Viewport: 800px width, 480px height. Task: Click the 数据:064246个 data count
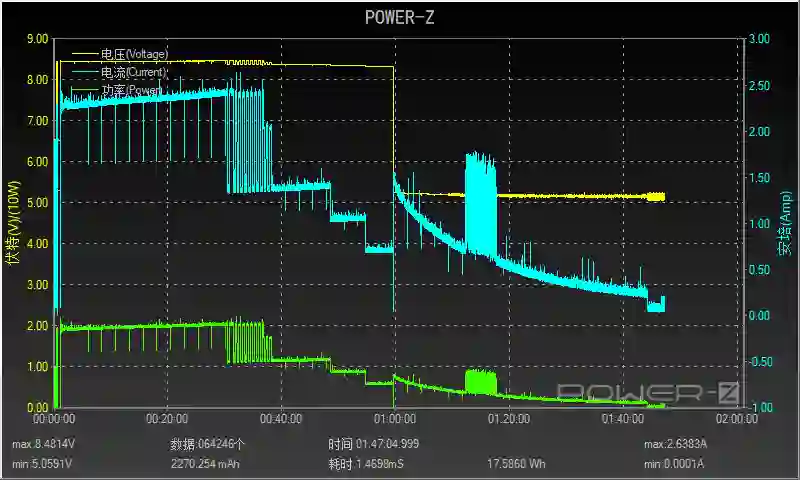(x=207, y=444)
